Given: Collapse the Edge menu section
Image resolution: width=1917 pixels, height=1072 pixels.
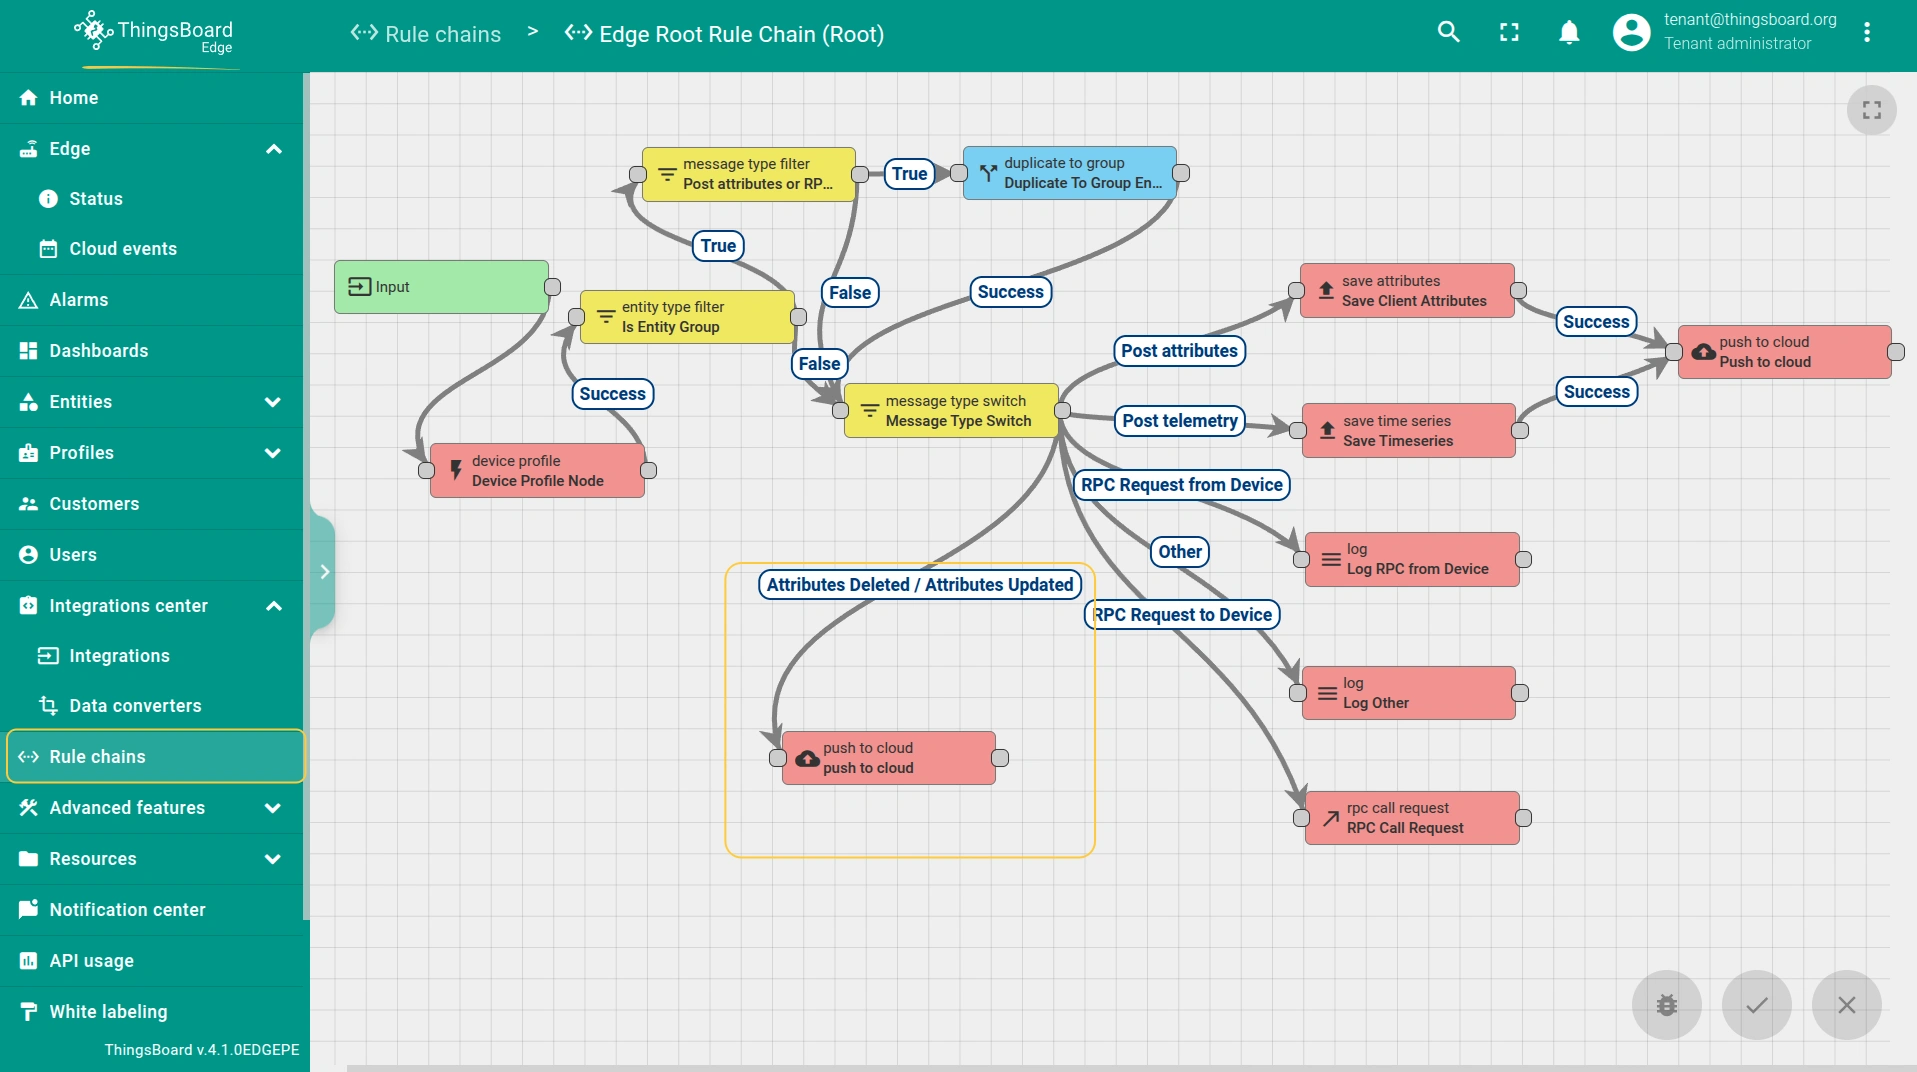Looking at the screenshot, I should (273, 149).
